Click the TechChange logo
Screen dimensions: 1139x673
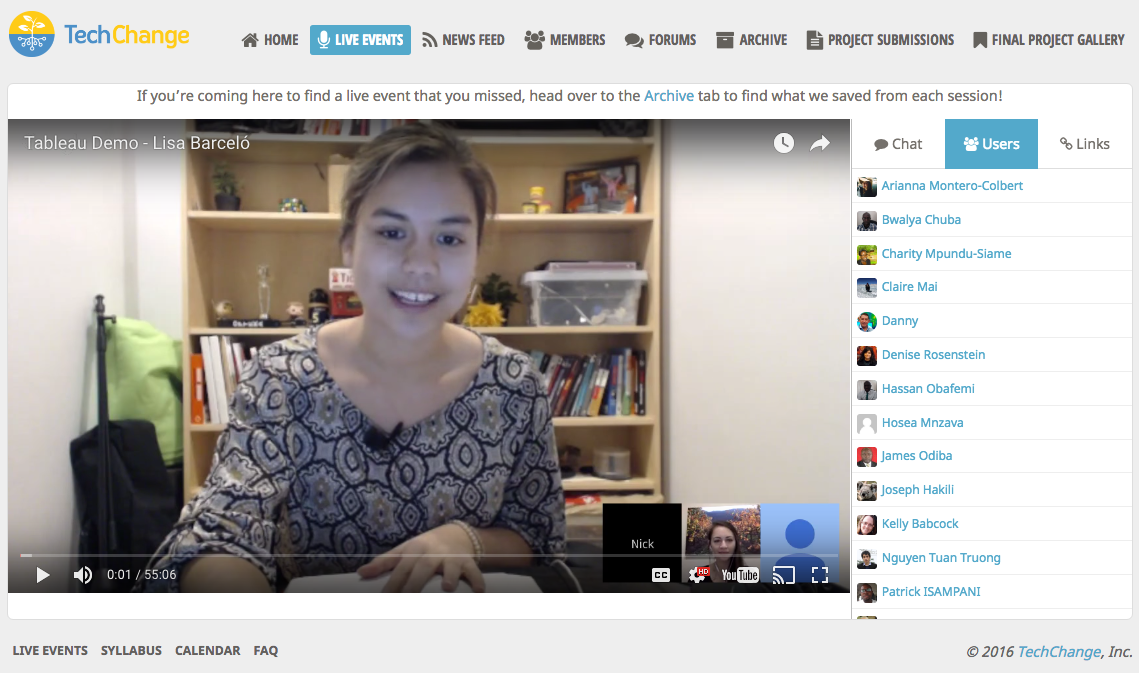point(100,34)
